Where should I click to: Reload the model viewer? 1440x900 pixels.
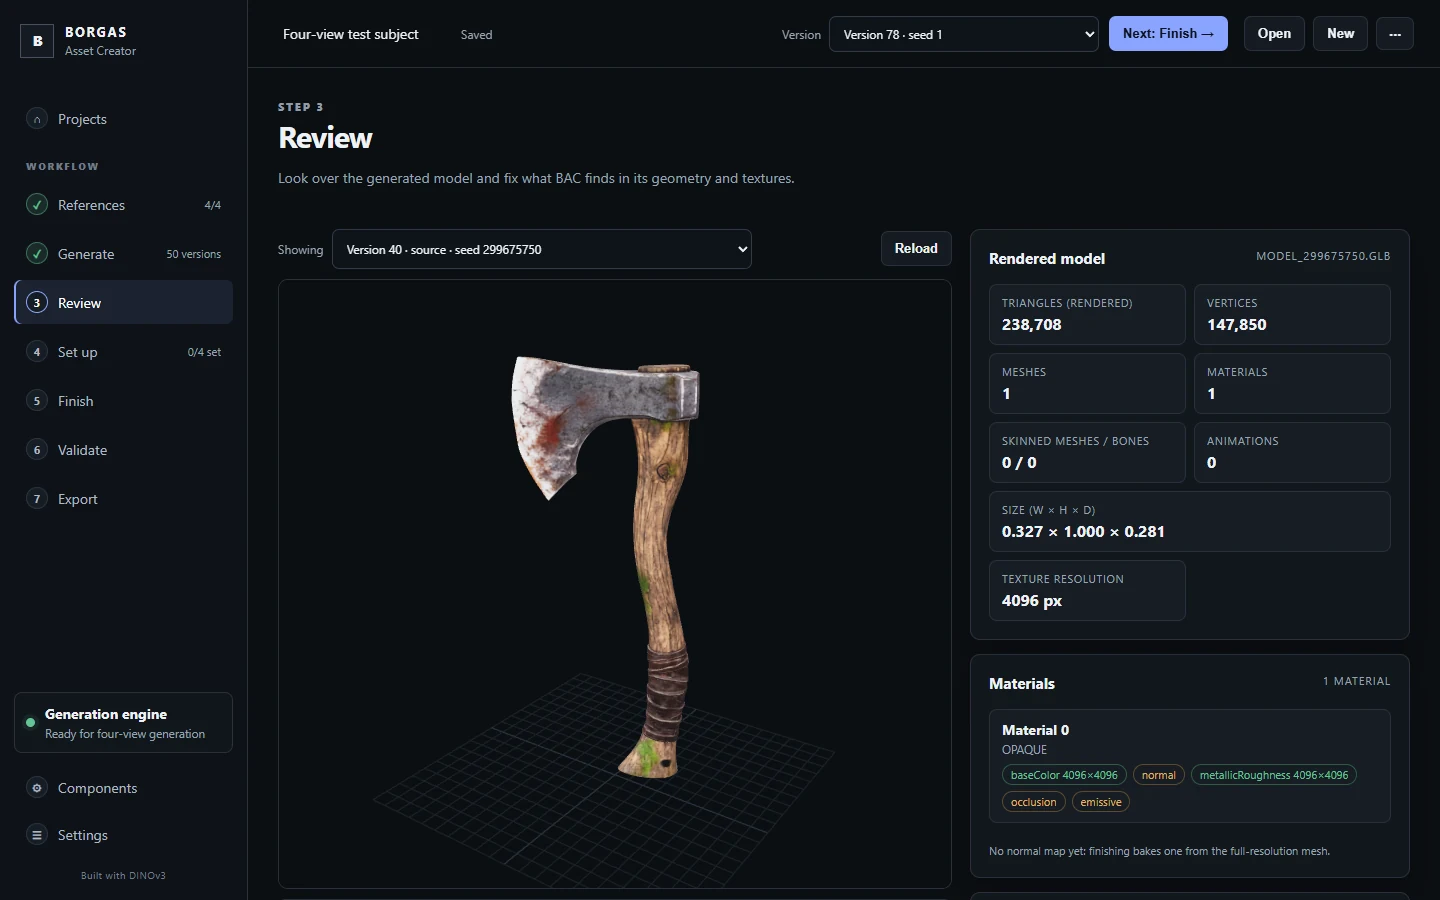(x=916, y=249)
